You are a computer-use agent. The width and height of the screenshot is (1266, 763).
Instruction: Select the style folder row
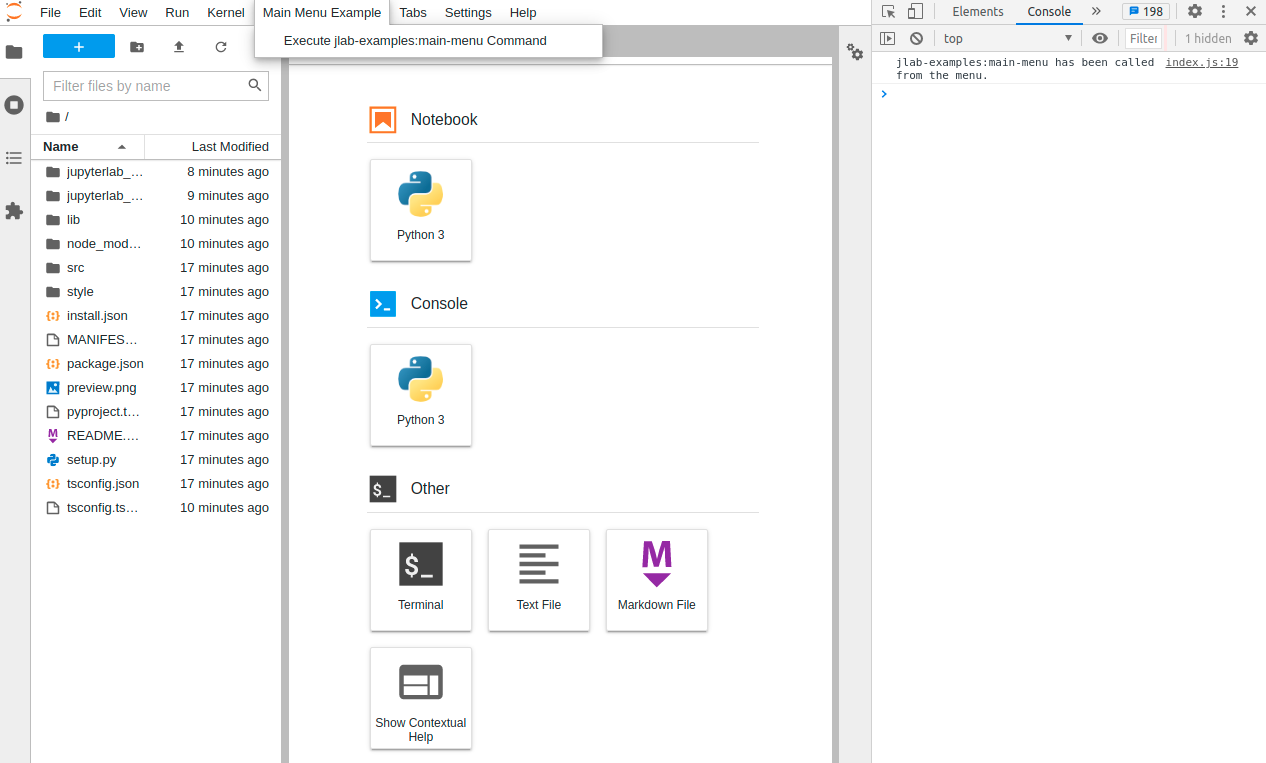pyautogui.click(x=156, y=292)
